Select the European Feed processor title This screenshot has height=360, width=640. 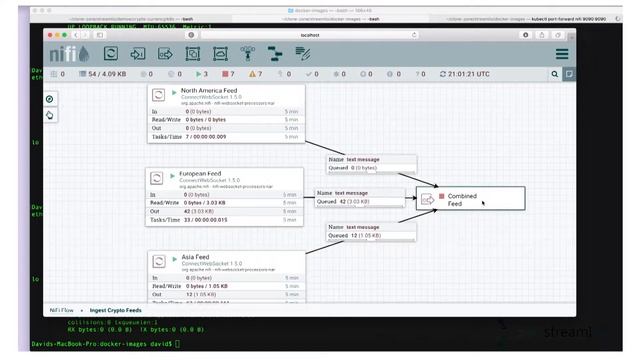click(x=200, y=173)
